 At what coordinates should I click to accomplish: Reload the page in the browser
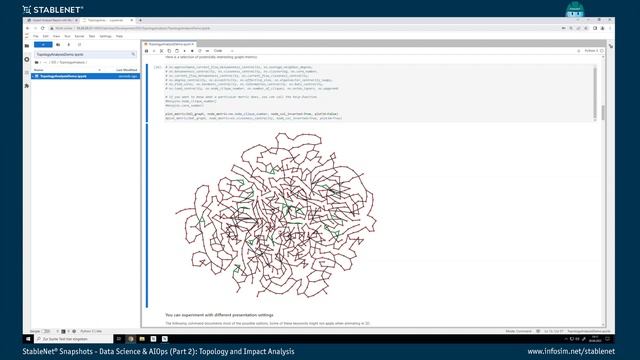(43, 28)
